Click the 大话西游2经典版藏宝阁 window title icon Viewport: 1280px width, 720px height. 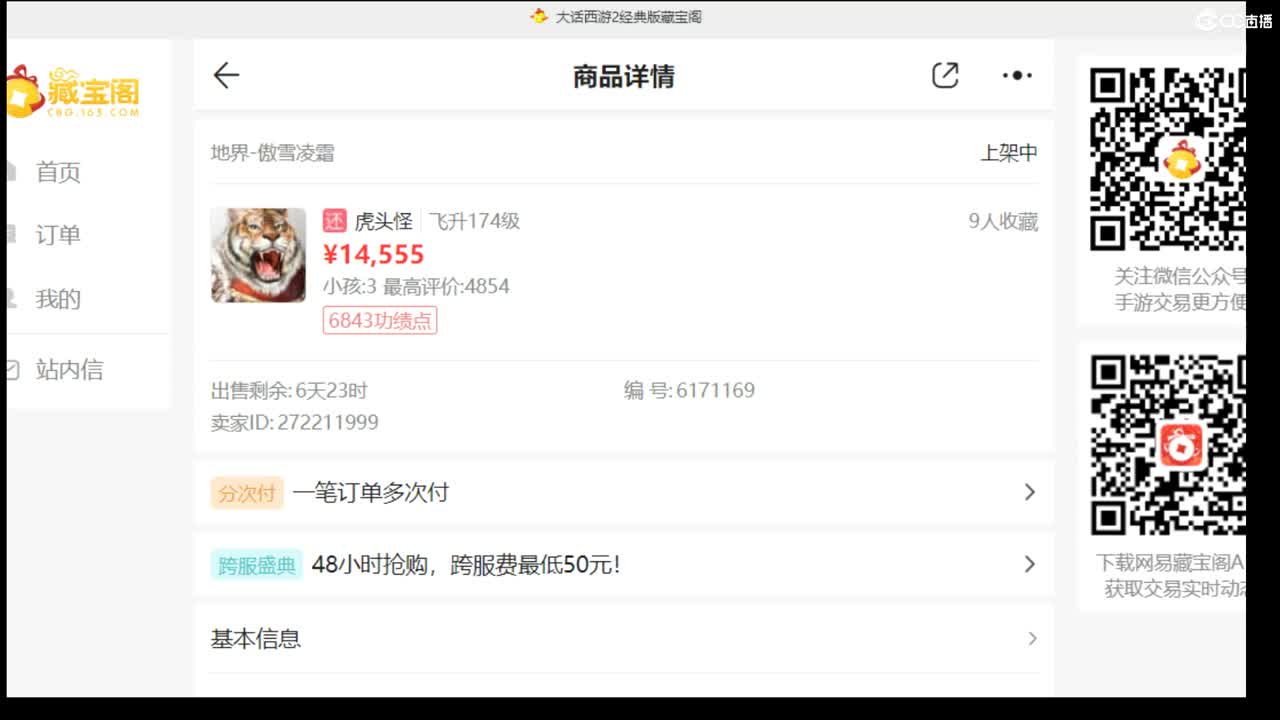[539, 16]
